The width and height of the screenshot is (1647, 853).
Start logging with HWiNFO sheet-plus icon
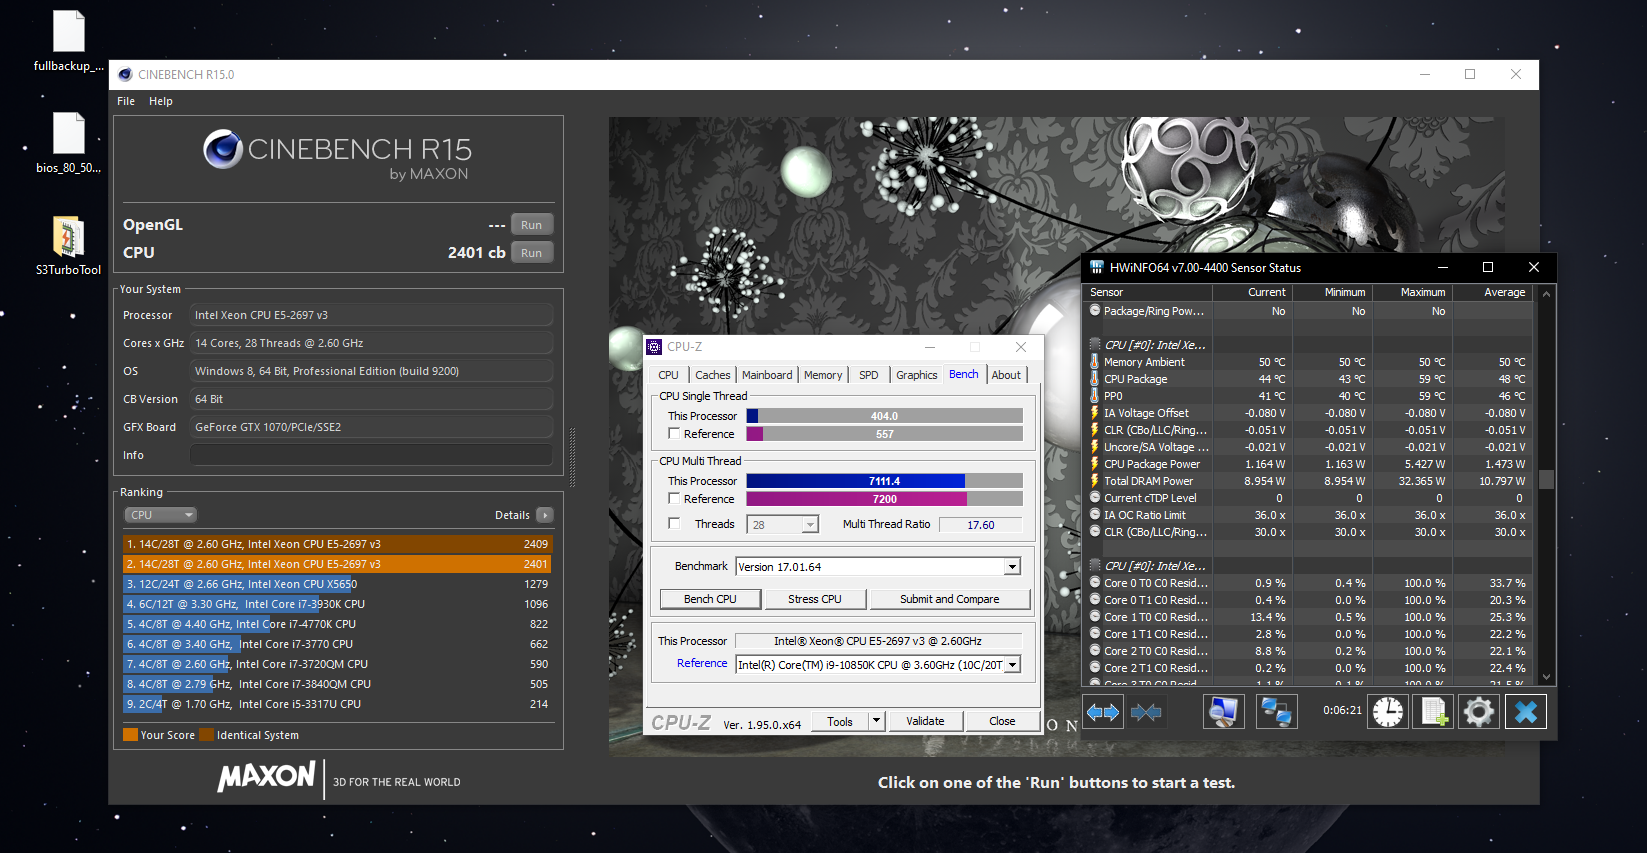click(x=1433, y=712)
